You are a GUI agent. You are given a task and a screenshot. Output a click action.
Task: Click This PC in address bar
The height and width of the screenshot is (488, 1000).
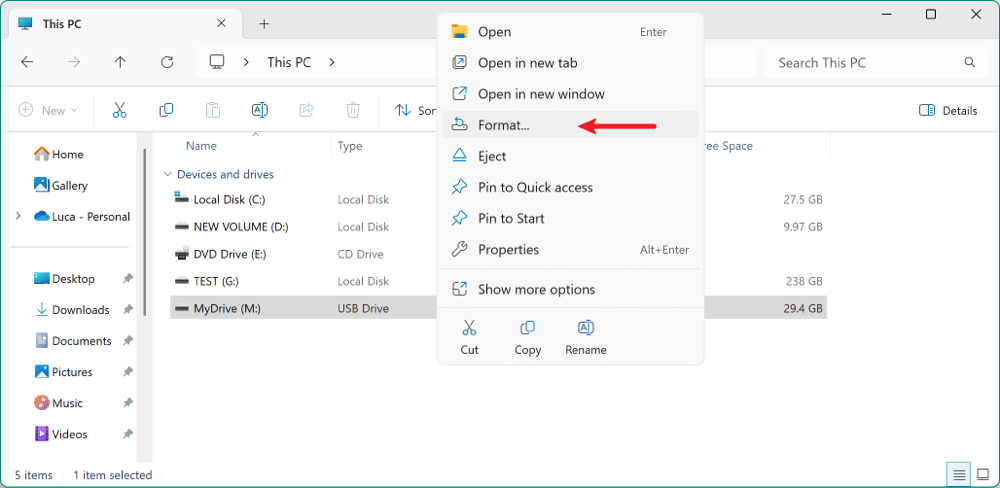point(289,63)
